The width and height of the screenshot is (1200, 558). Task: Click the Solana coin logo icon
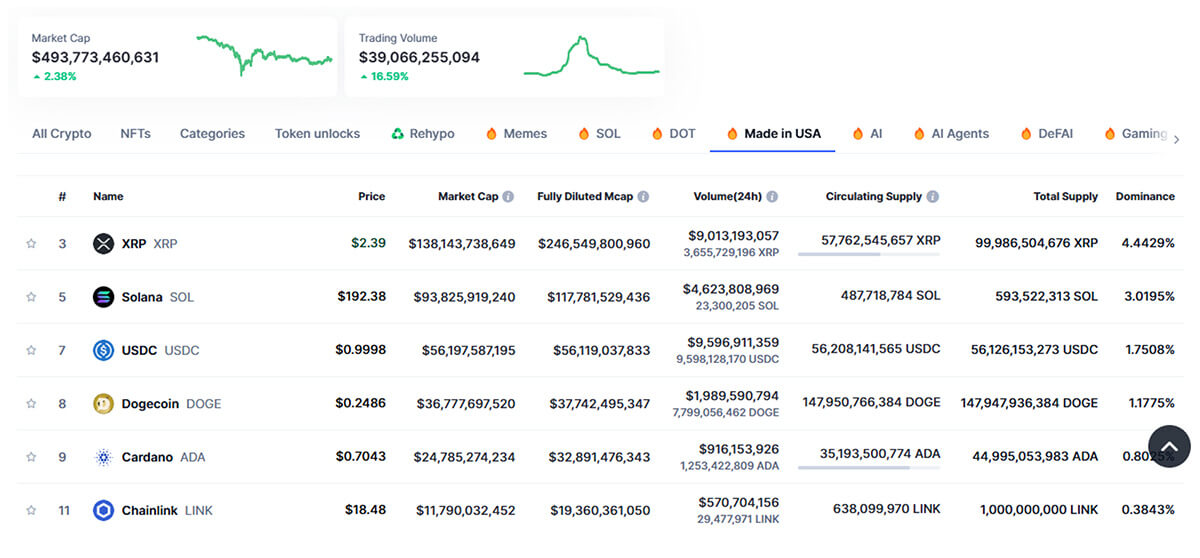point(103,297)
